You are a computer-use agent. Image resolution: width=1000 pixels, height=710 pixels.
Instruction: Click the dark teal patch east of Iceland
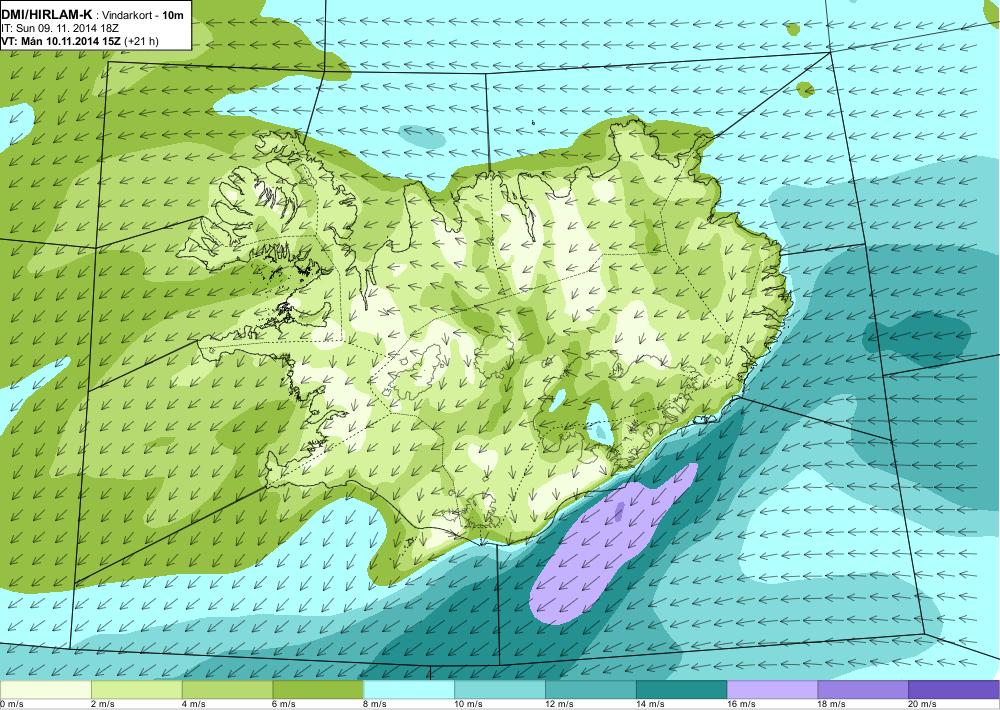916,337
